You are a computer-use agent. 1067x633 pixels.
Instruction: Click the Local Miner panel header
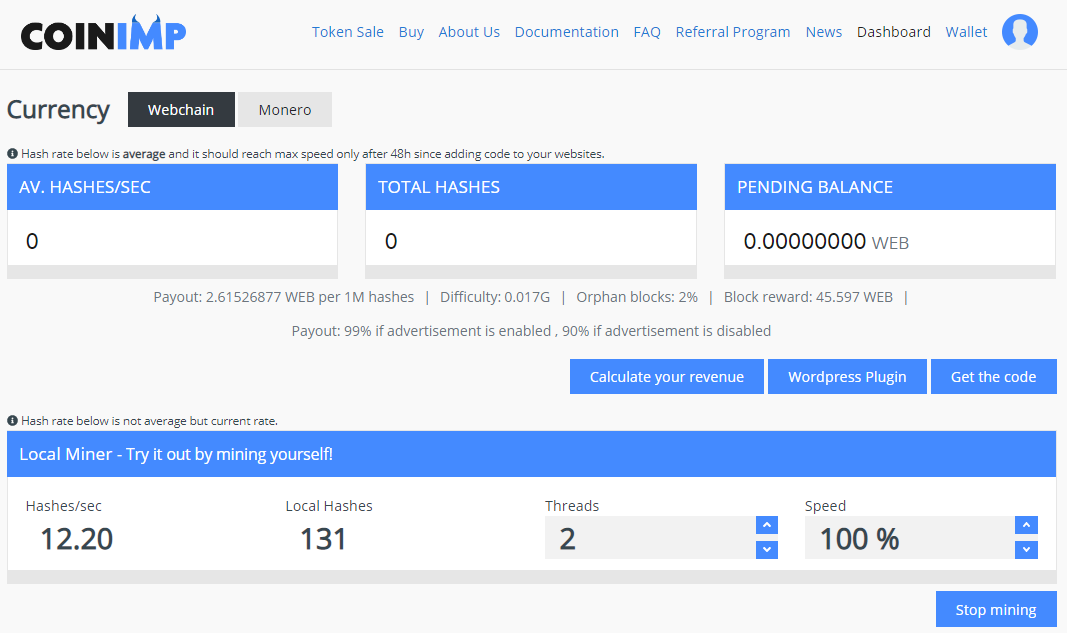pos(531,454)
